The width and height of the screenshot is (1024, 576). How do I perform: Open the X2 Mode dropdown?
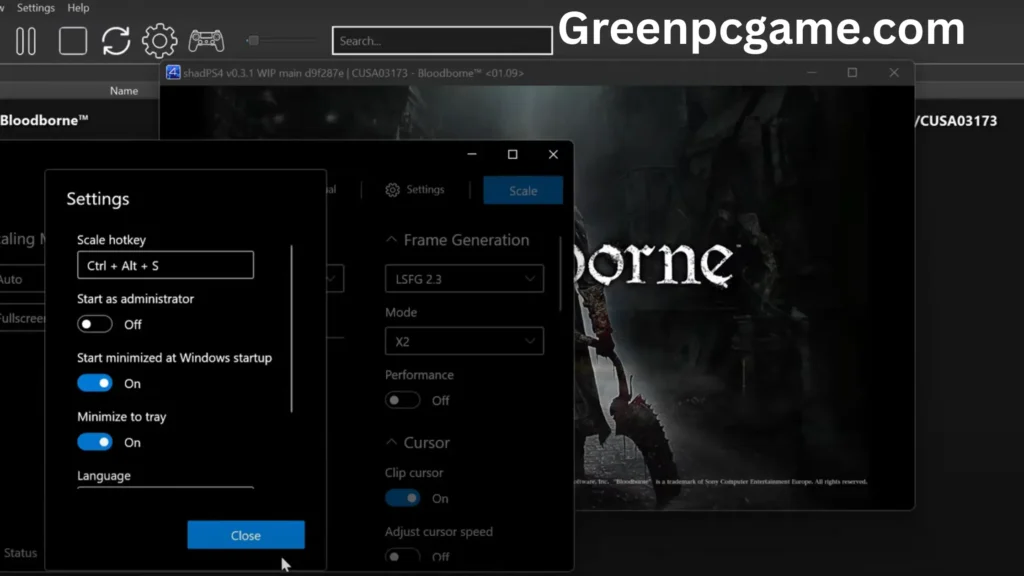click(464, 342)
